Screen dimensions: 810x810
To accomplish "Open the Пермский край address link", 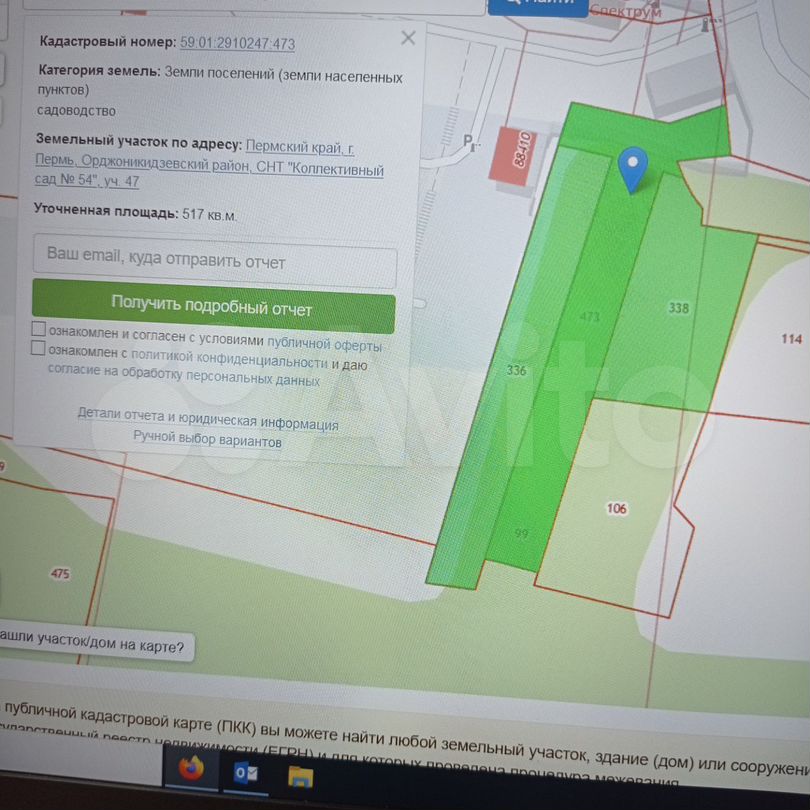I will point(300,148).
